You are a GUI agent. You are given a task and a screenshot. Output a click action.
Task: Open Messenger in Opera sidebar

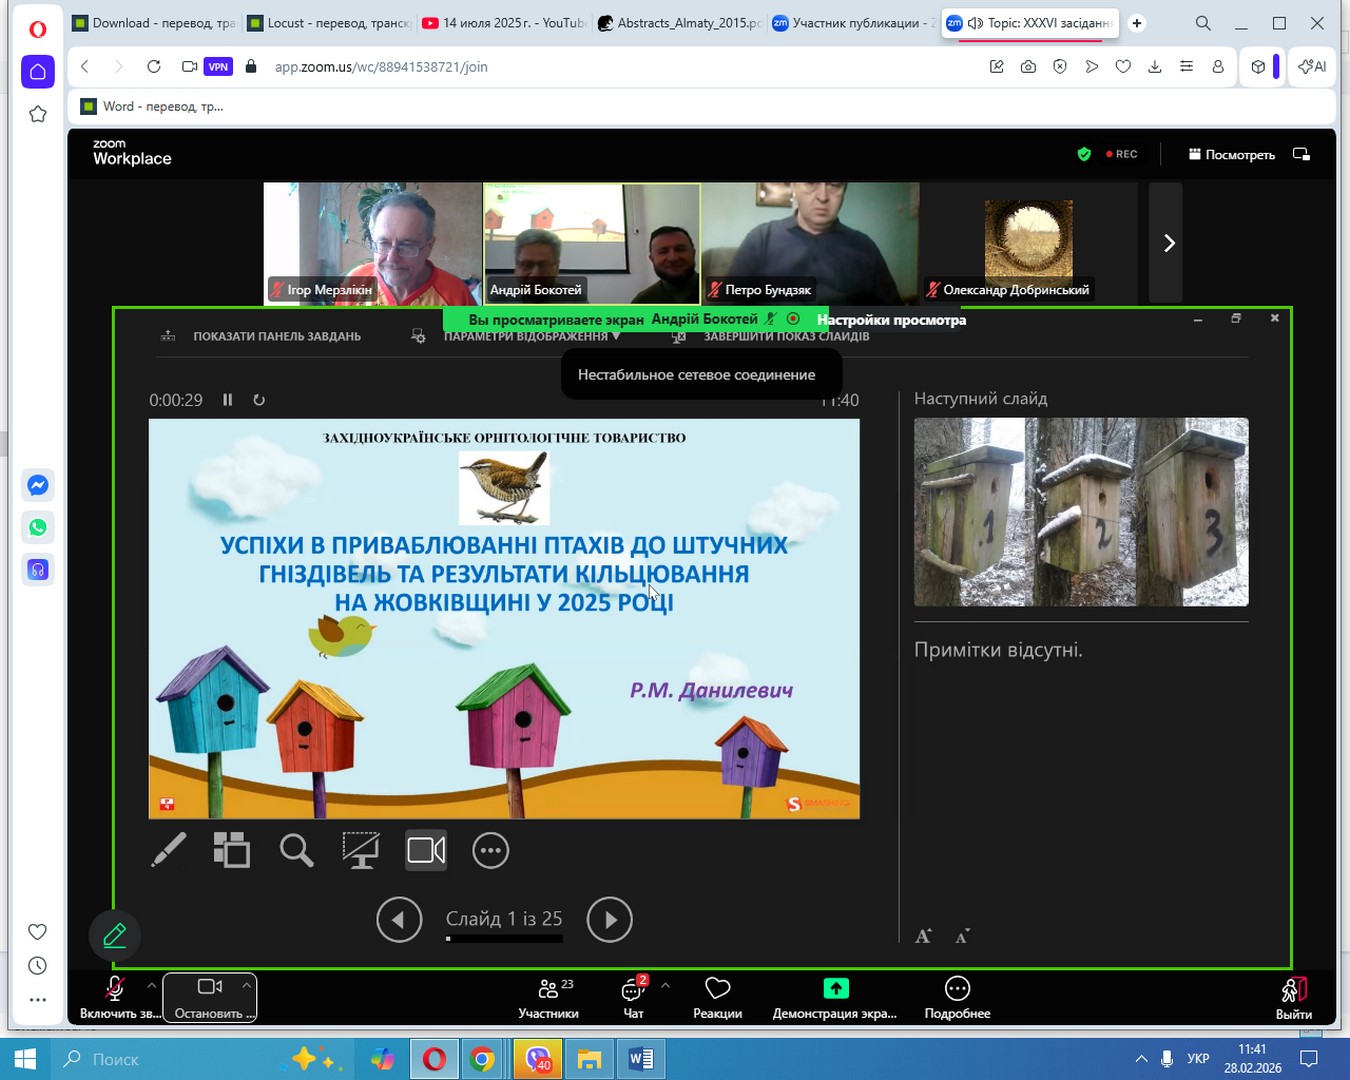[38, 485]
